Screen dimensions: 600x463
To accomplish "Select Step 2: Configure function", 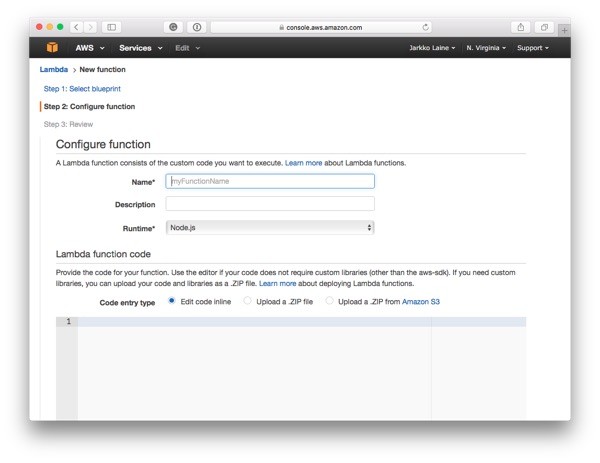I will 89,106.
